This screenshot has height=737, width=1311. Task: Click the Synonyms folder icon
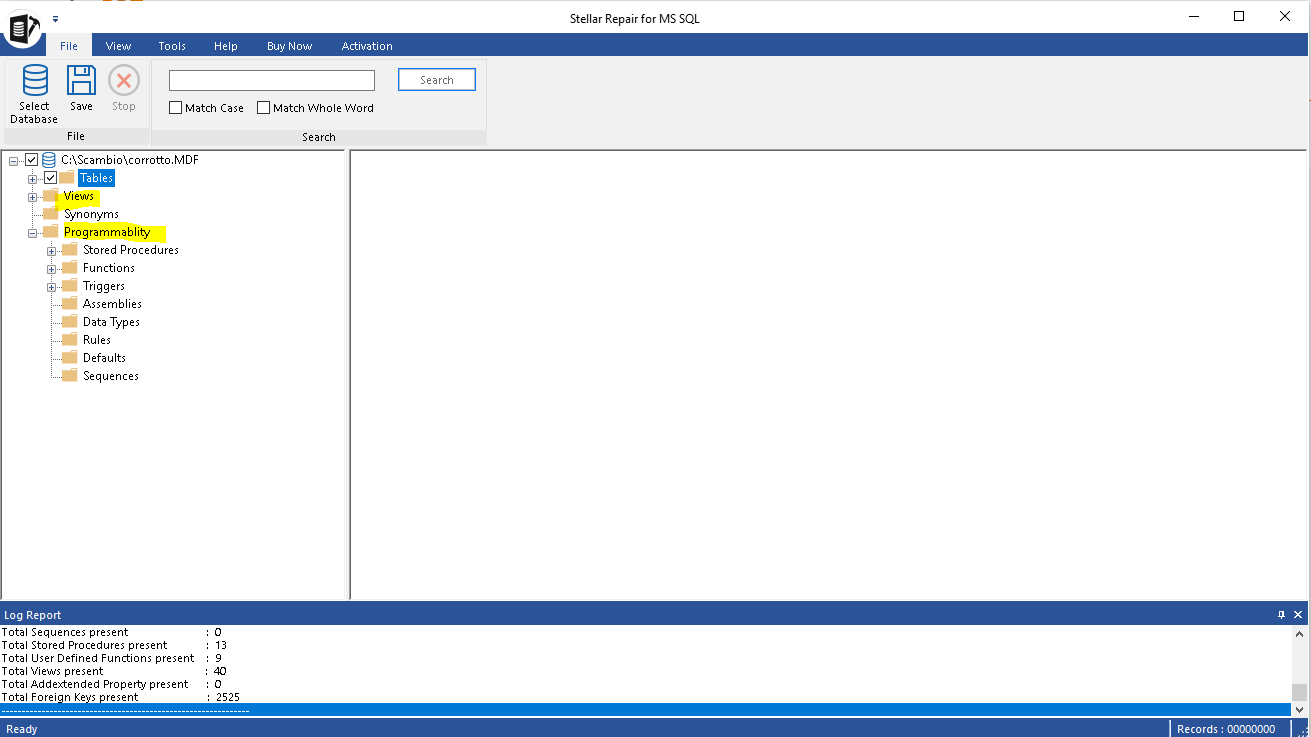[x=50, y=214]
